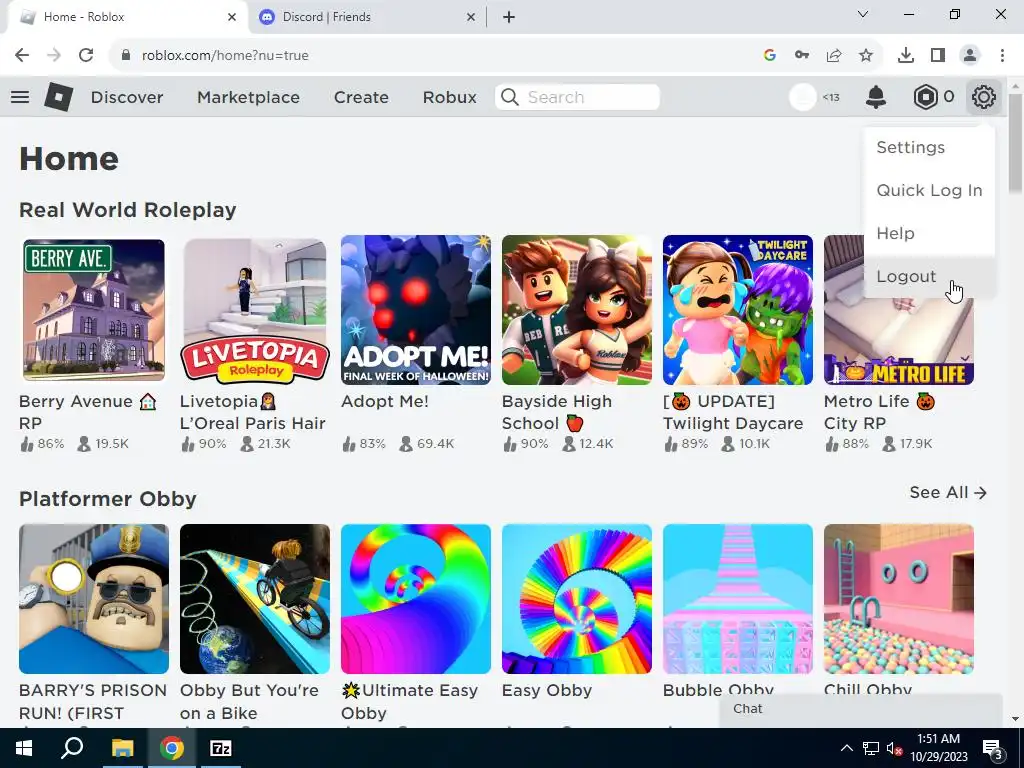Screen dimensions: 1024x768
Task: Open the Chat panel
Action: pos(861,710)
